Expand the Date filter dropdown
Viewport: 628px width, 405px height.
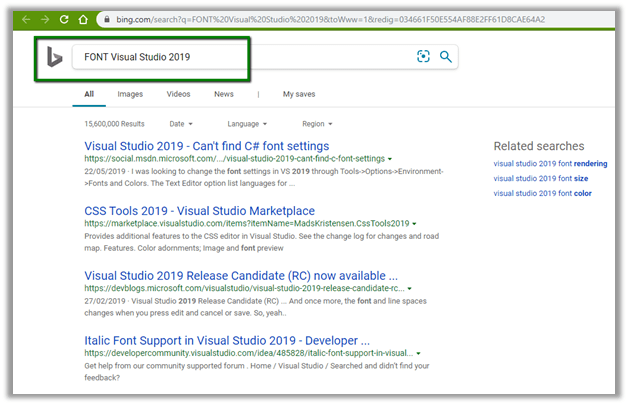(182, 124)
